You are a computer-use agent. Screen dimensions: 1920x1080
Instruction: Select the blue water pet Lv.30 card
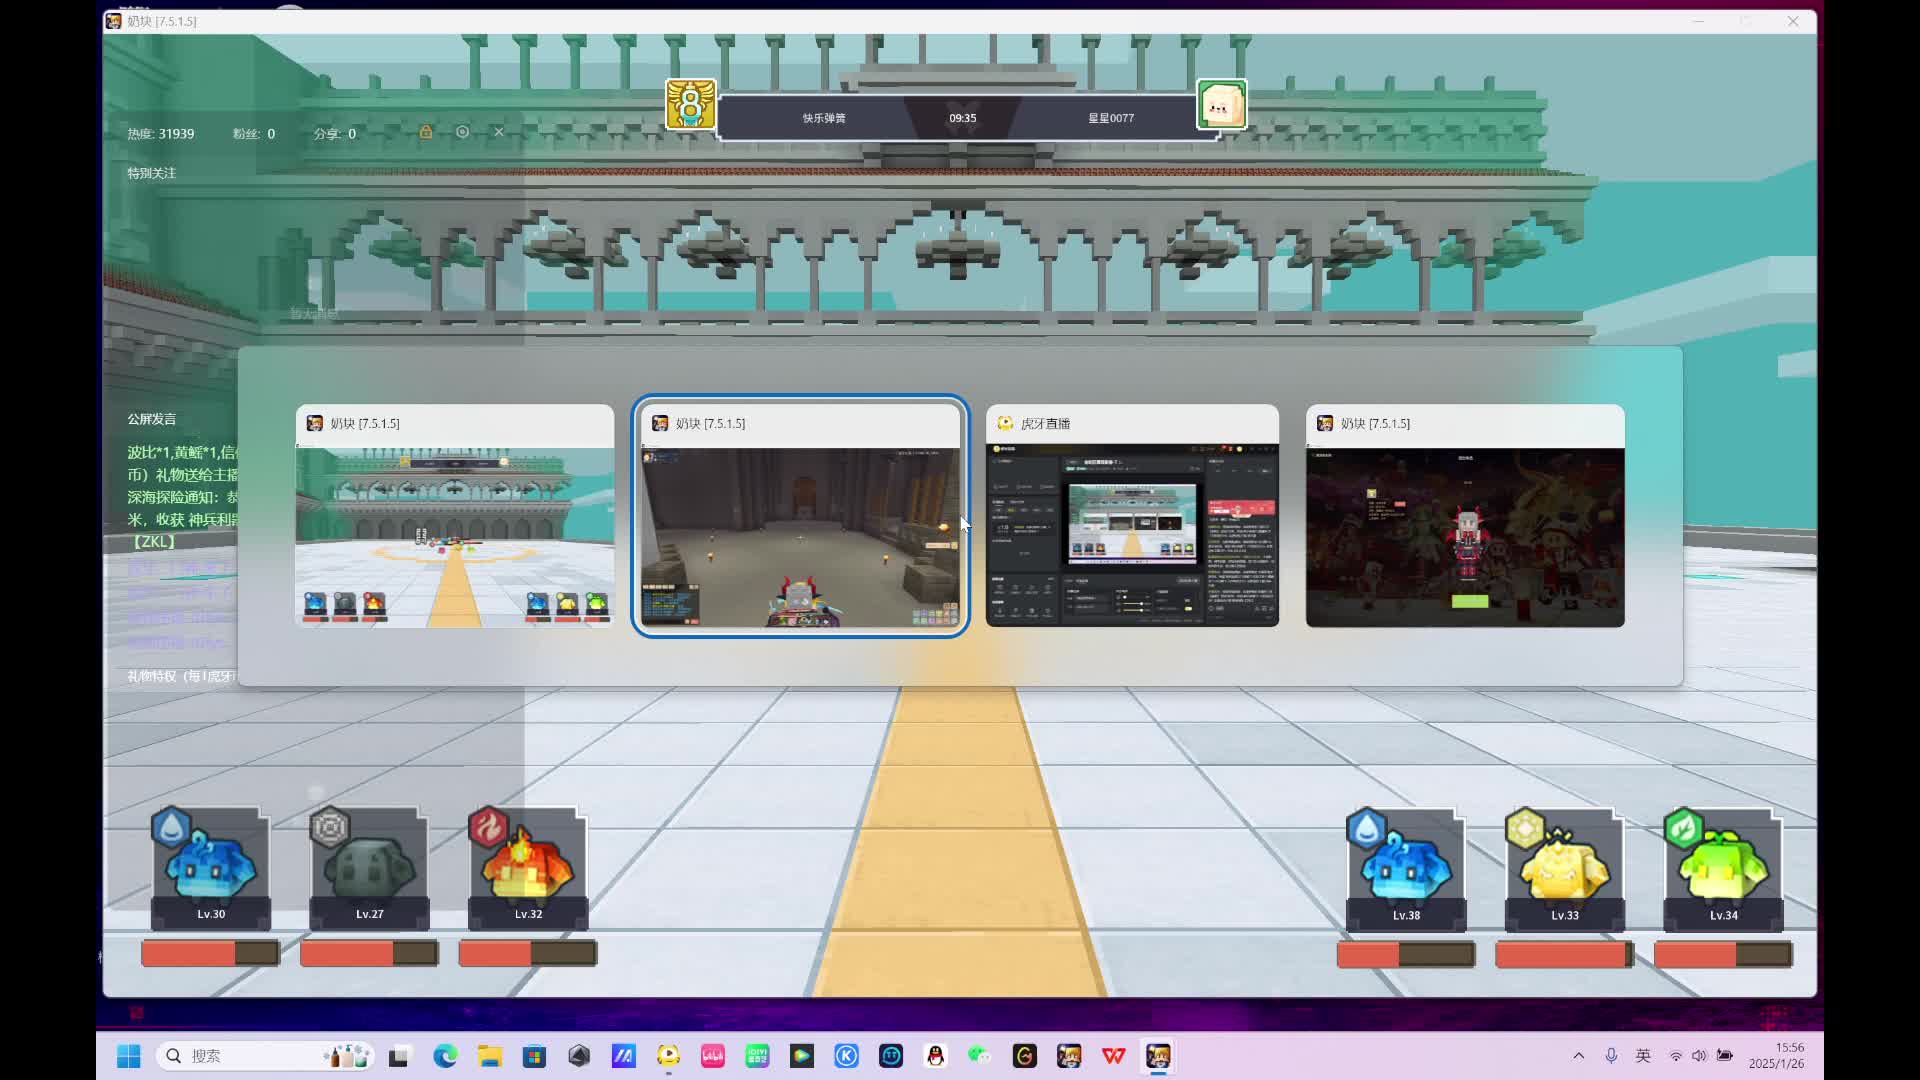click(x=211, y=868)
